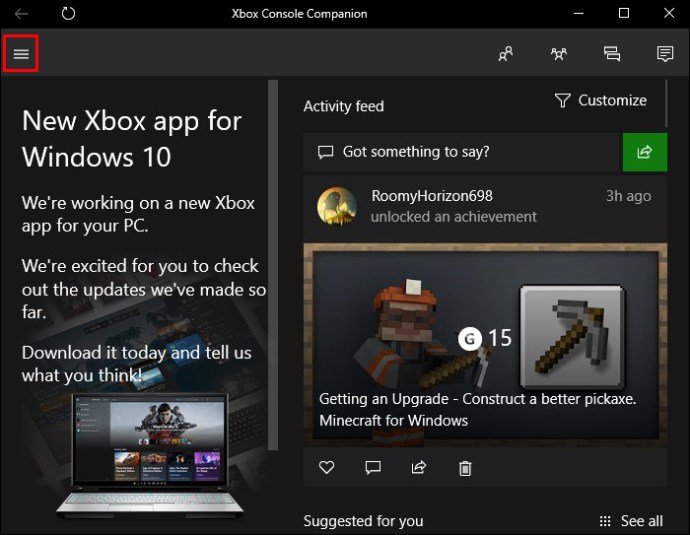The height and width of the screenshot is (535, 690).
Task: Click the back arrow in the title bar
Action: pos(21,14)
